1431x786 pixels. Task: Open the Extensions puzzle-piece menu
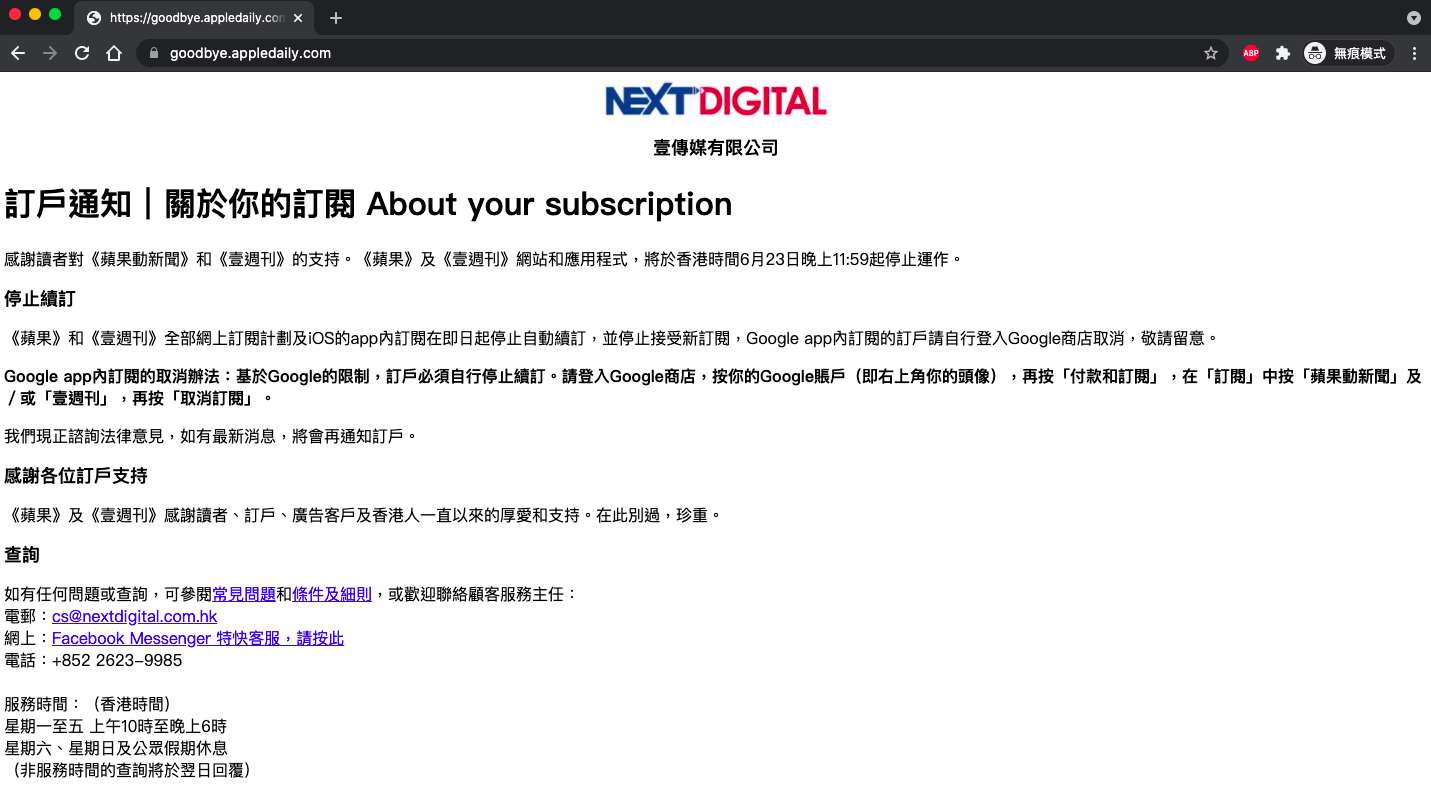click(1283, 53)
